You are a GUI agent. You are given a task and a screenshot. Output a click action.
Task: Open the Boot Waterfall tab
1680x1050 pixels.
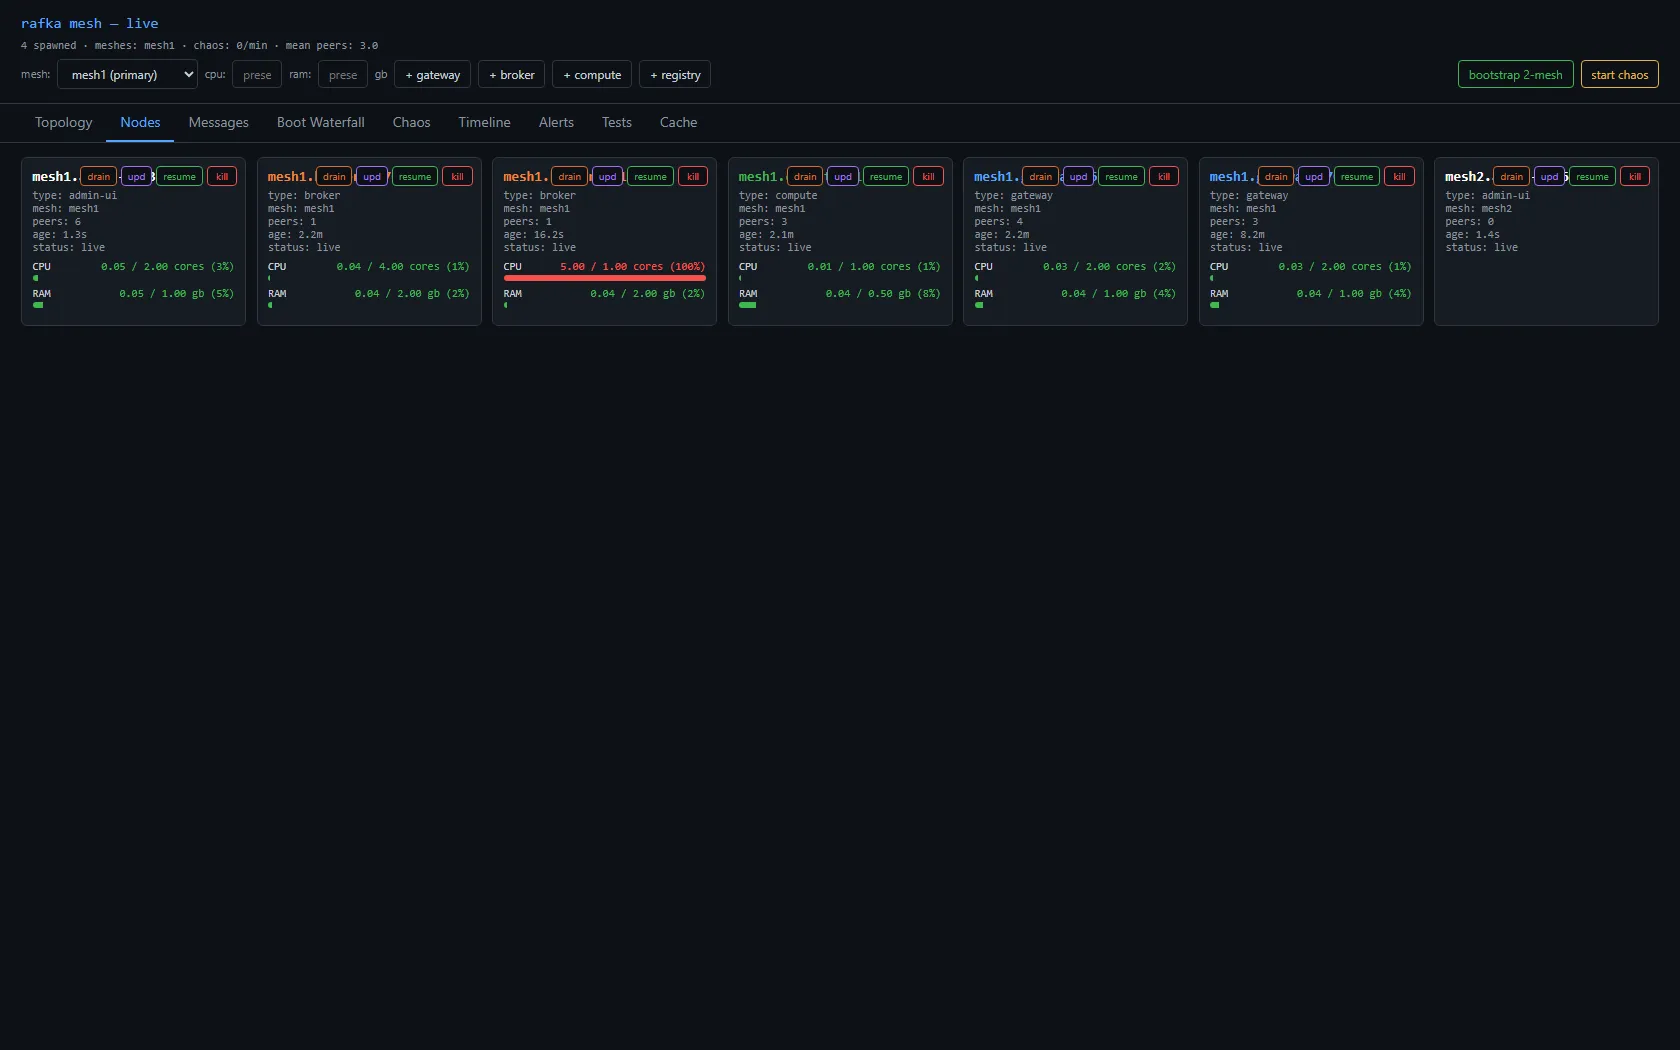320,122
